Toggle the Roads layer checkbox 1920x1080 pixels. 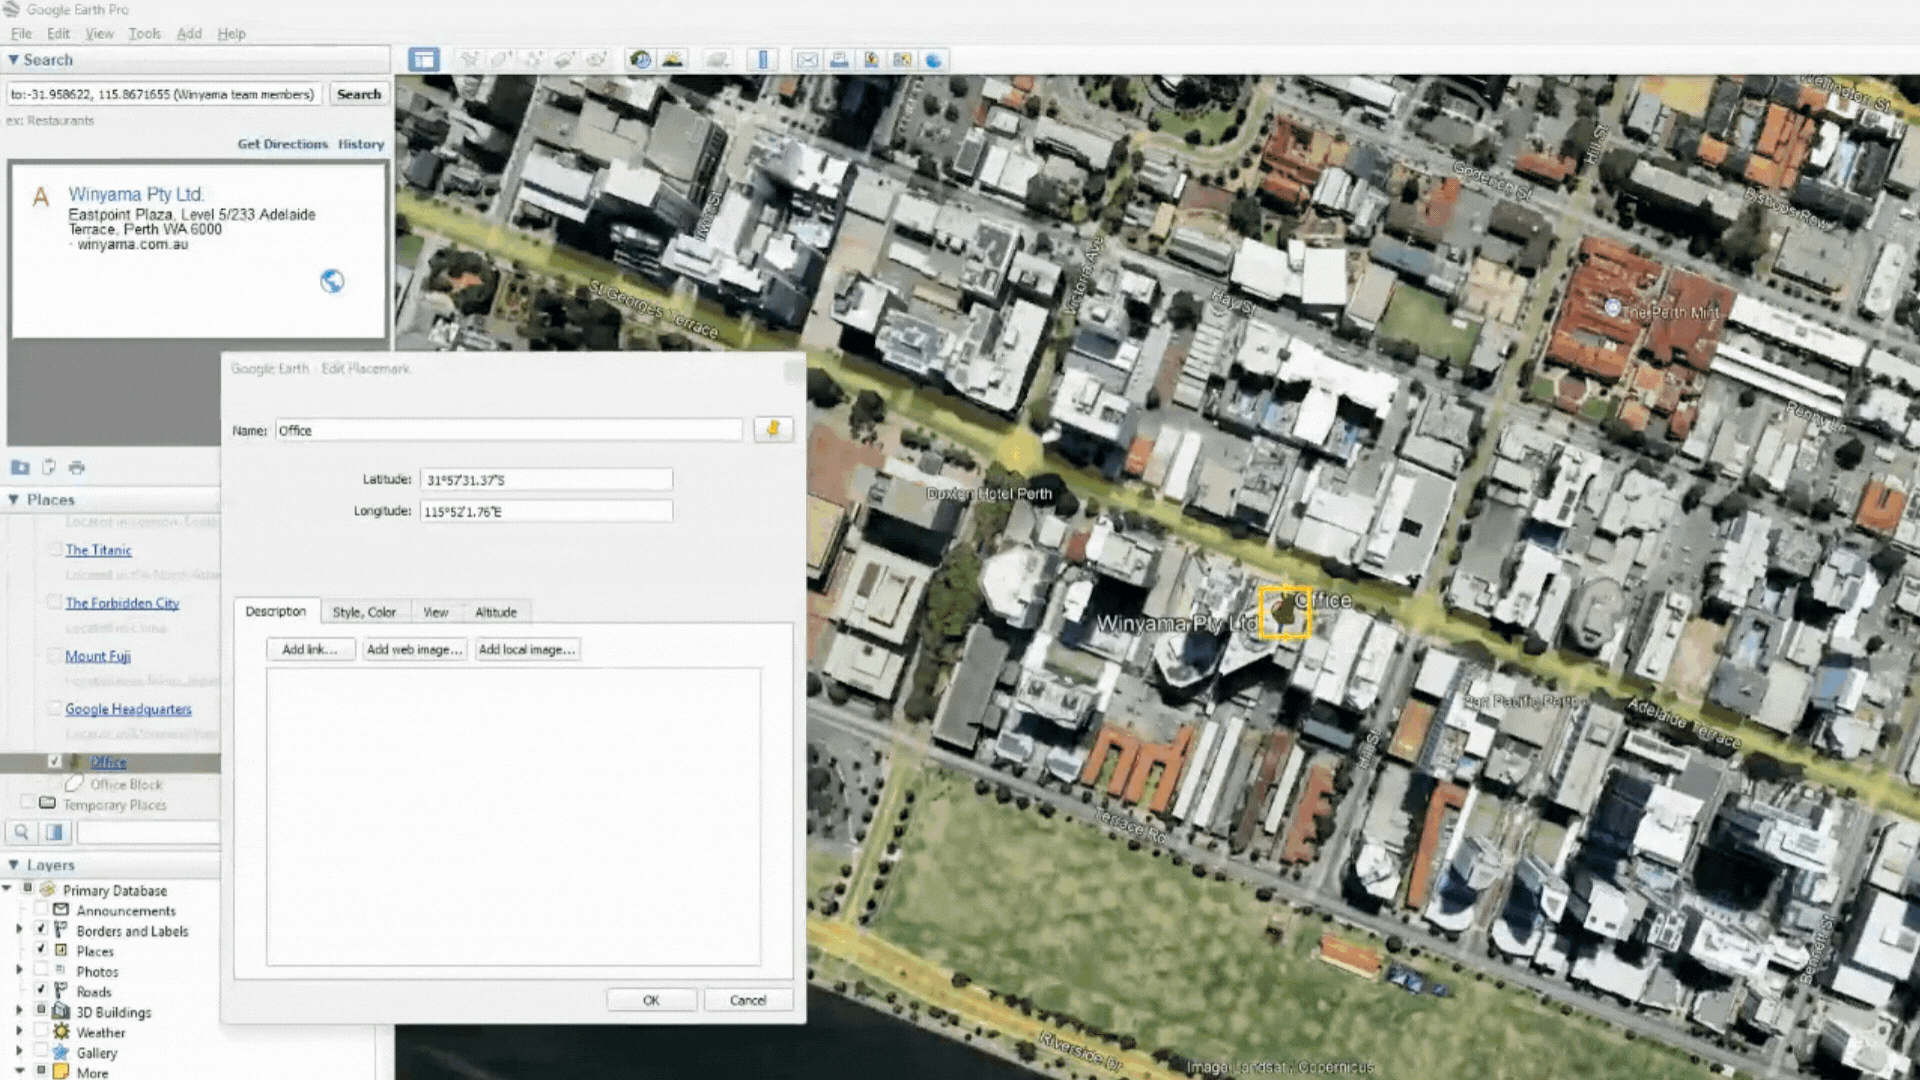41,991
